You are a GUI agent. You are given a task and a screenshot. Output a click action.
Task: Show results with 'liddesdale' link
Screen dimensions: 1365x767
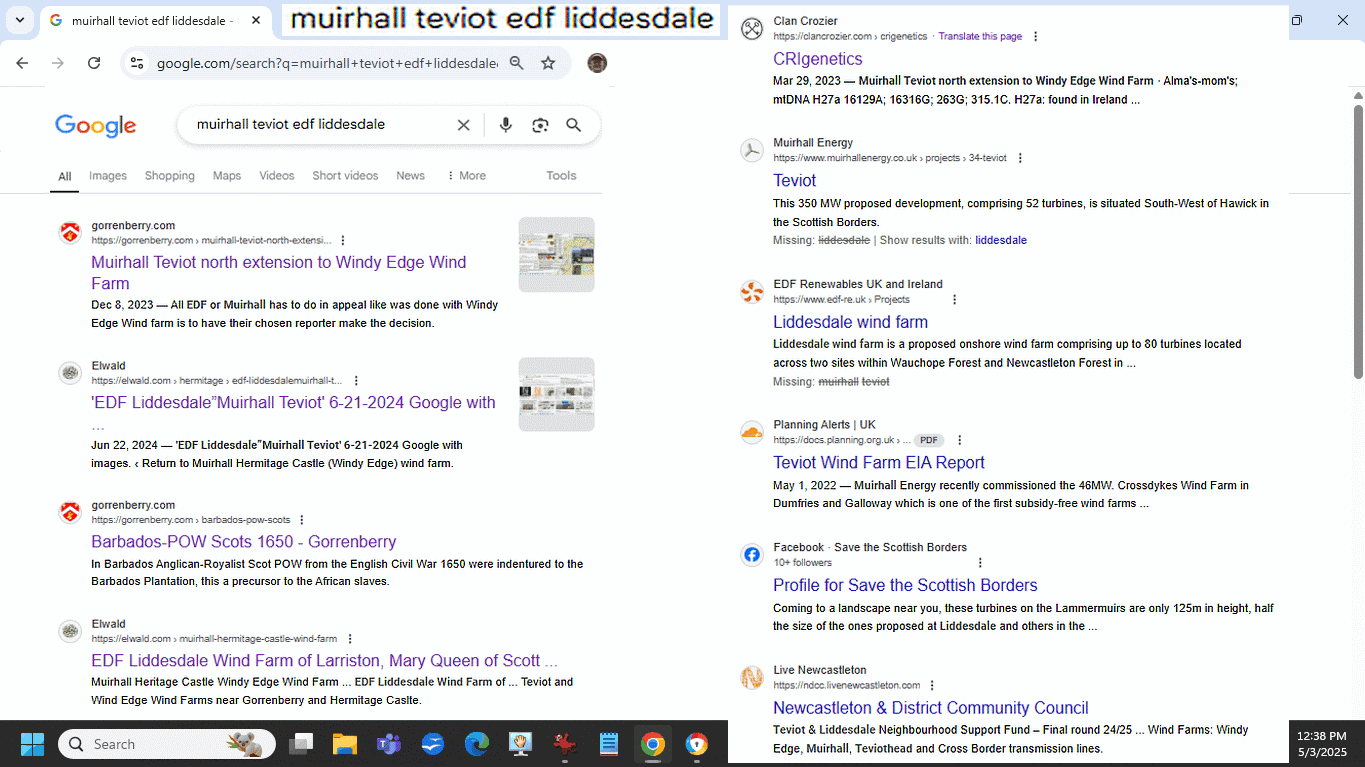(x=1001, y=241)
